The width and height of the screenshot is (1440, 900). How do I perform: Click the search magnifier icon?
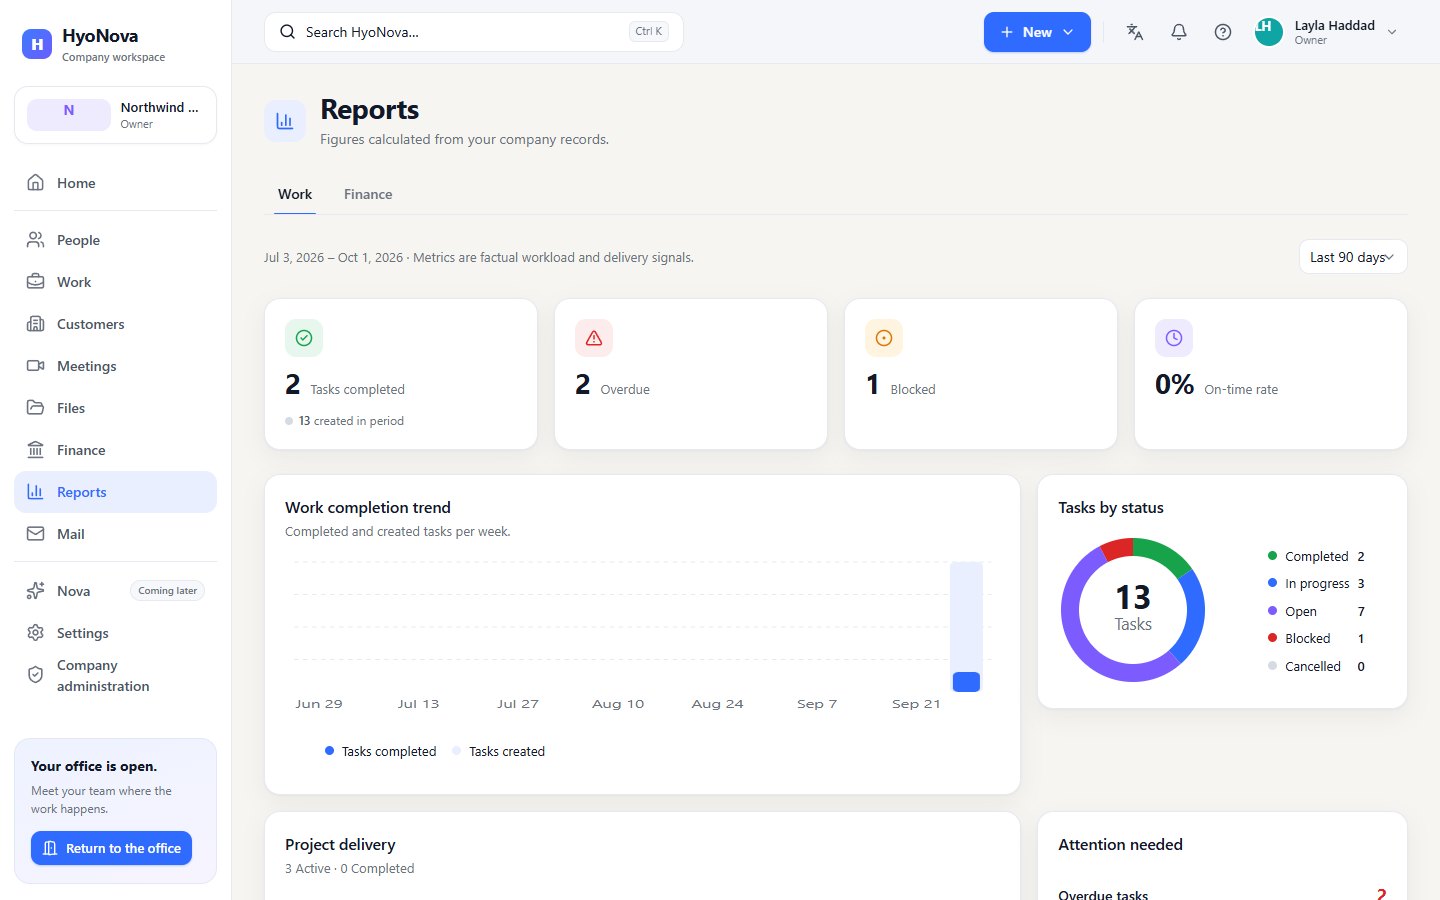287,32
